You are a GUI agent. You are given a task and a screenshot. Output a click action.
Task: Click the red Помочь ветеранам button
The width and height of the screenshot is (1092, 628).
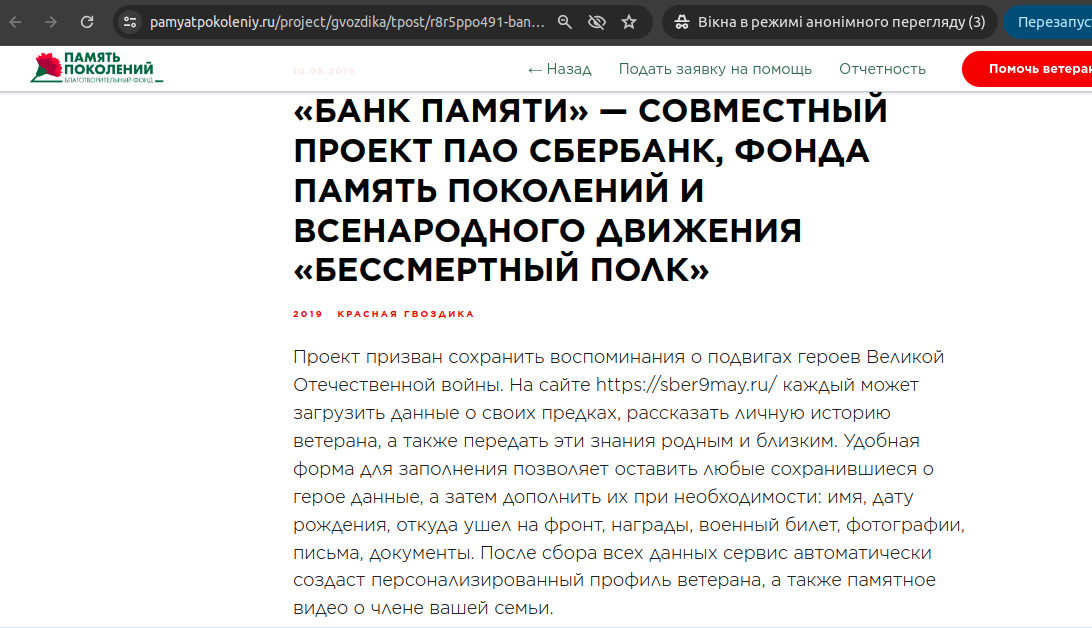1027,69
